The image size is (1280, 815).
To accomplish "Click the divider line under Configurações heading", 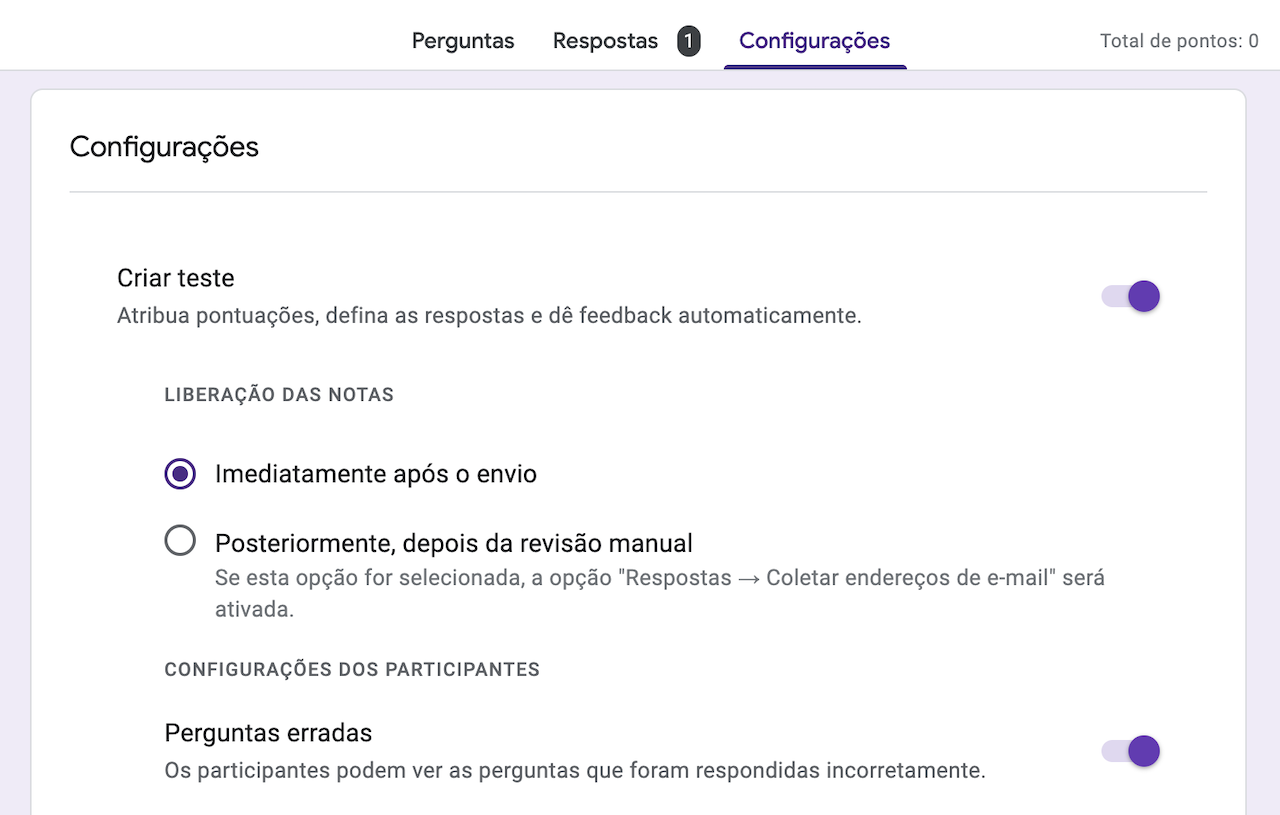I will point(638,191).
